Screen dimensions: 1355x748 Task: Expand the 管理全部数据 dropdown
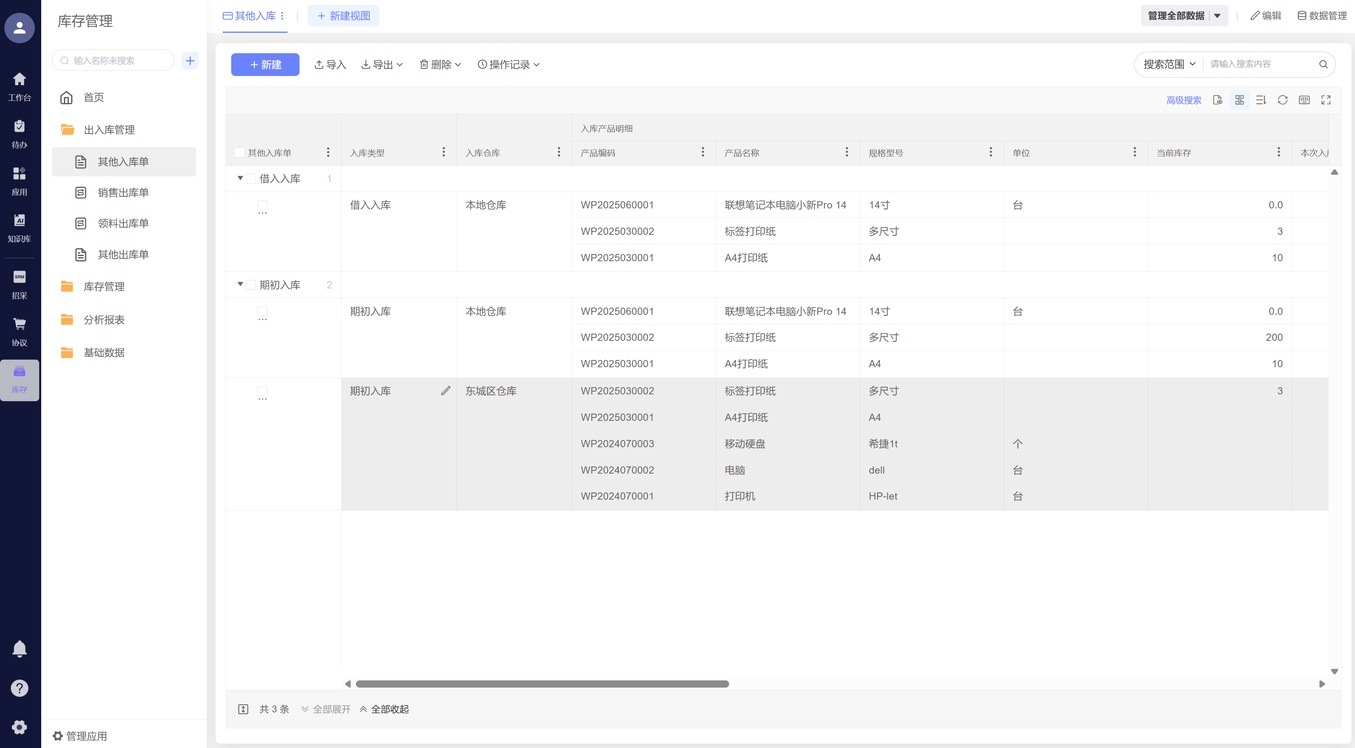coord(1217,16)
